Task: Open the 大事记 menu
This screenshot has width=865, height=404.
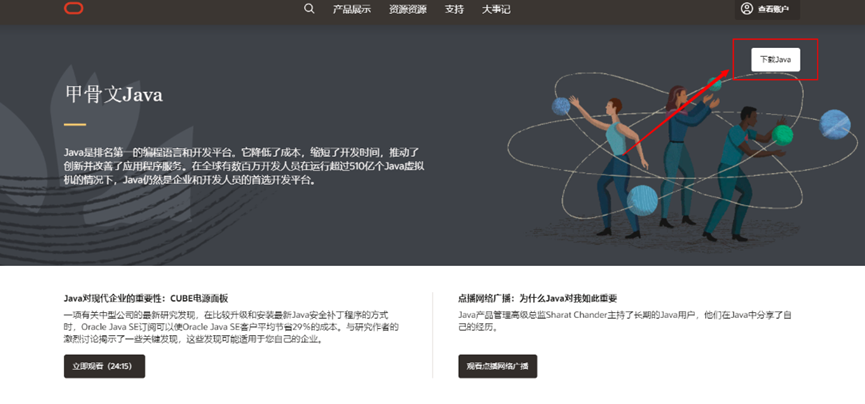Action: (x=496, y=9)
